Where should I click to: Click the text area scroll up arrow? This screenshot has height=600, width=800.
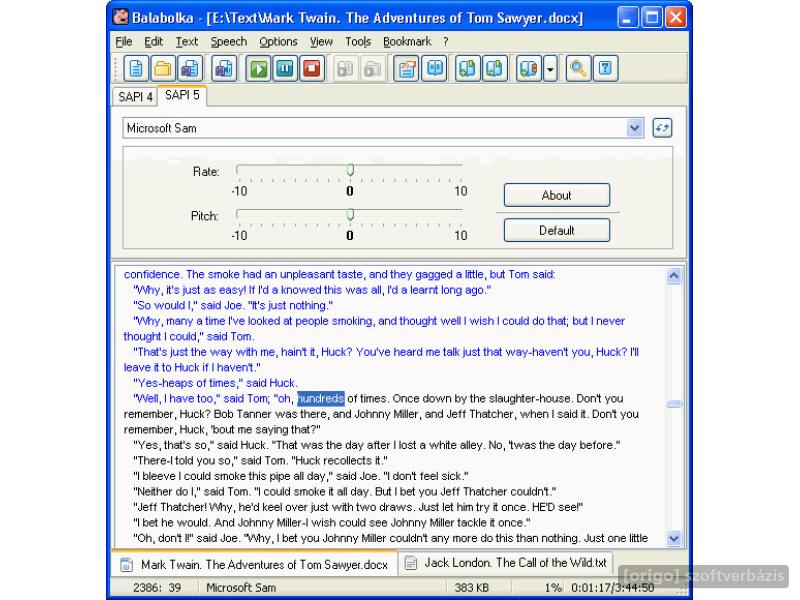point(673,276)
